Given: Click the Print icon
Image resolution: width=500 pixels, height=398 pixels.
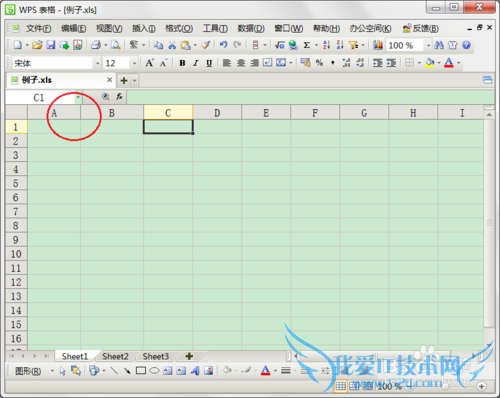Looking at the screenshot, I should click(96, 45).
